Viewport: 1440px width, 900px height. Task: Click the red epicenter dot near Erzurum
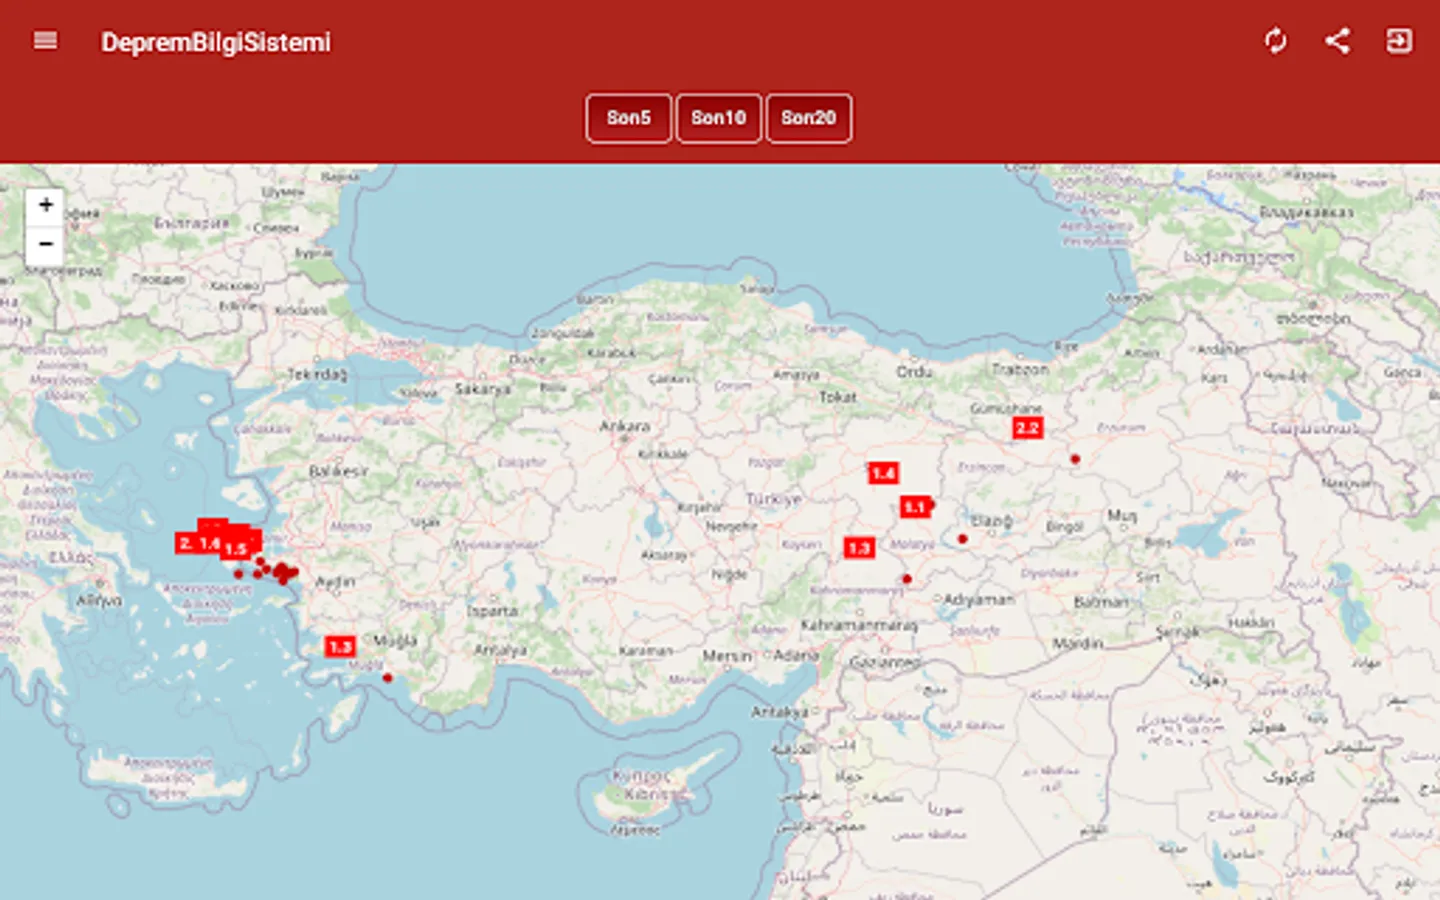point(1075,459)
